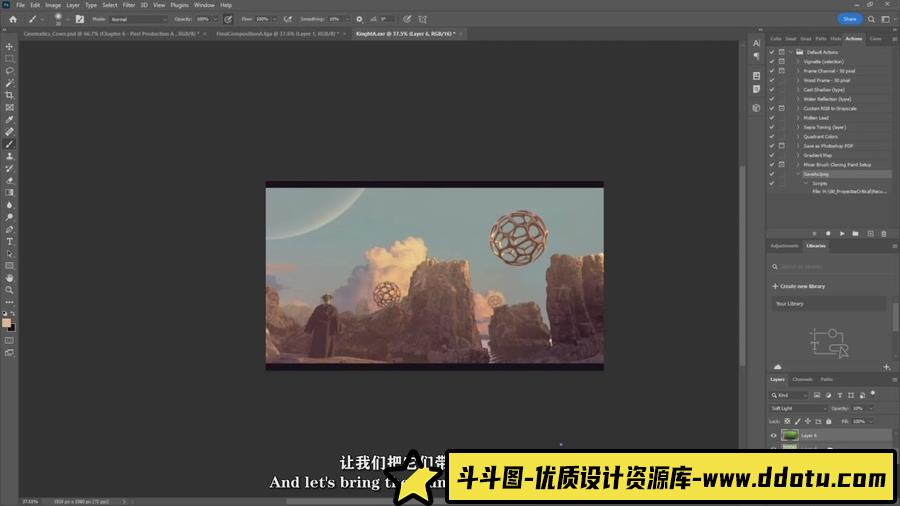The image size is (900, 506).
Task: Delete the selected action with trash icon
Action: click(884, 233)
